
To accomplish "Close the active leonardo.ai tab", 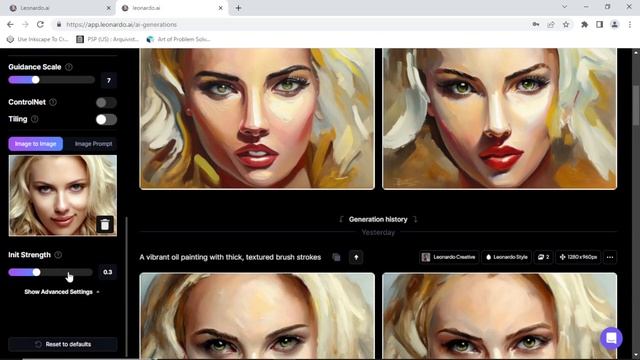I will coord(220,8).
